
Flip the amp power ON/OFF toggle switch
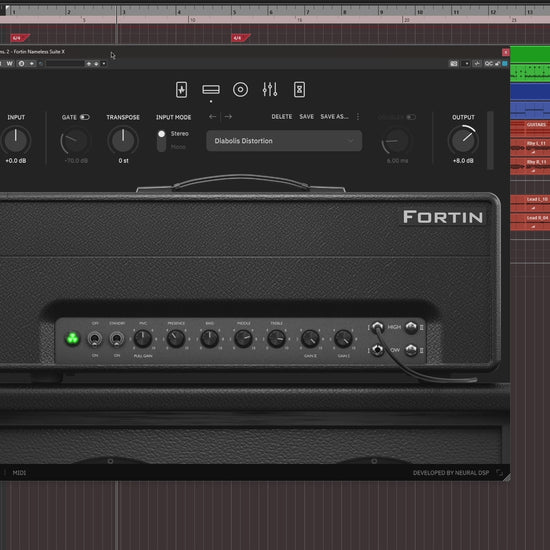[95, 339]
